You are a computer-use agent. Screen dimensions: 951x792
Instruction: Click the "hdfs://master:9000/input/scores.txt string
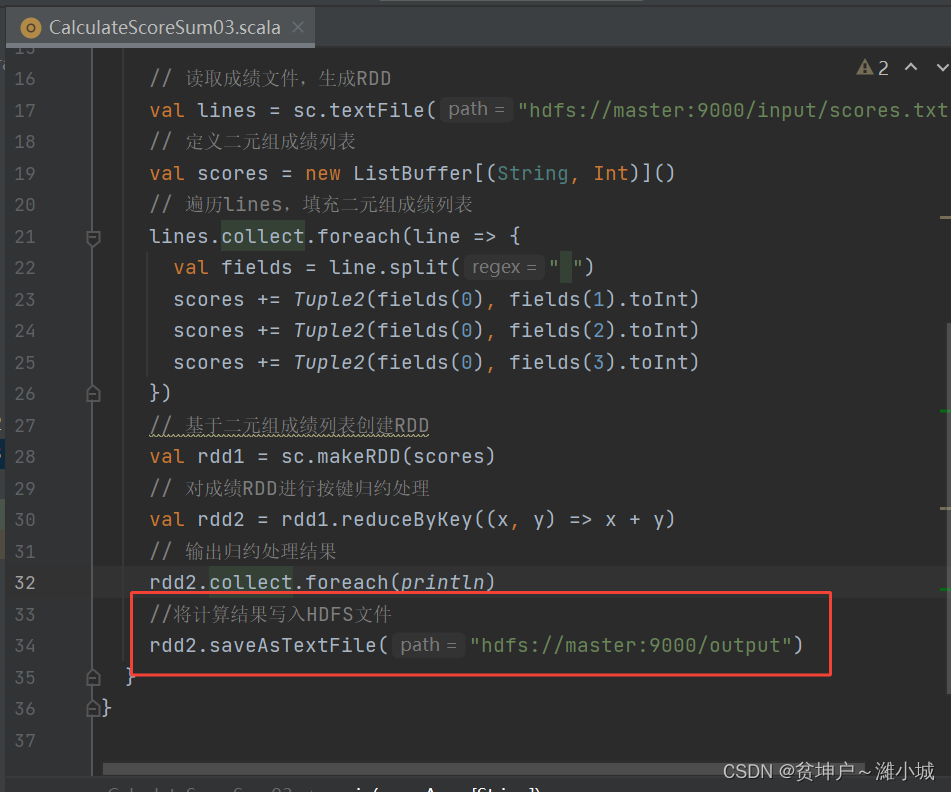pos(734,110)
